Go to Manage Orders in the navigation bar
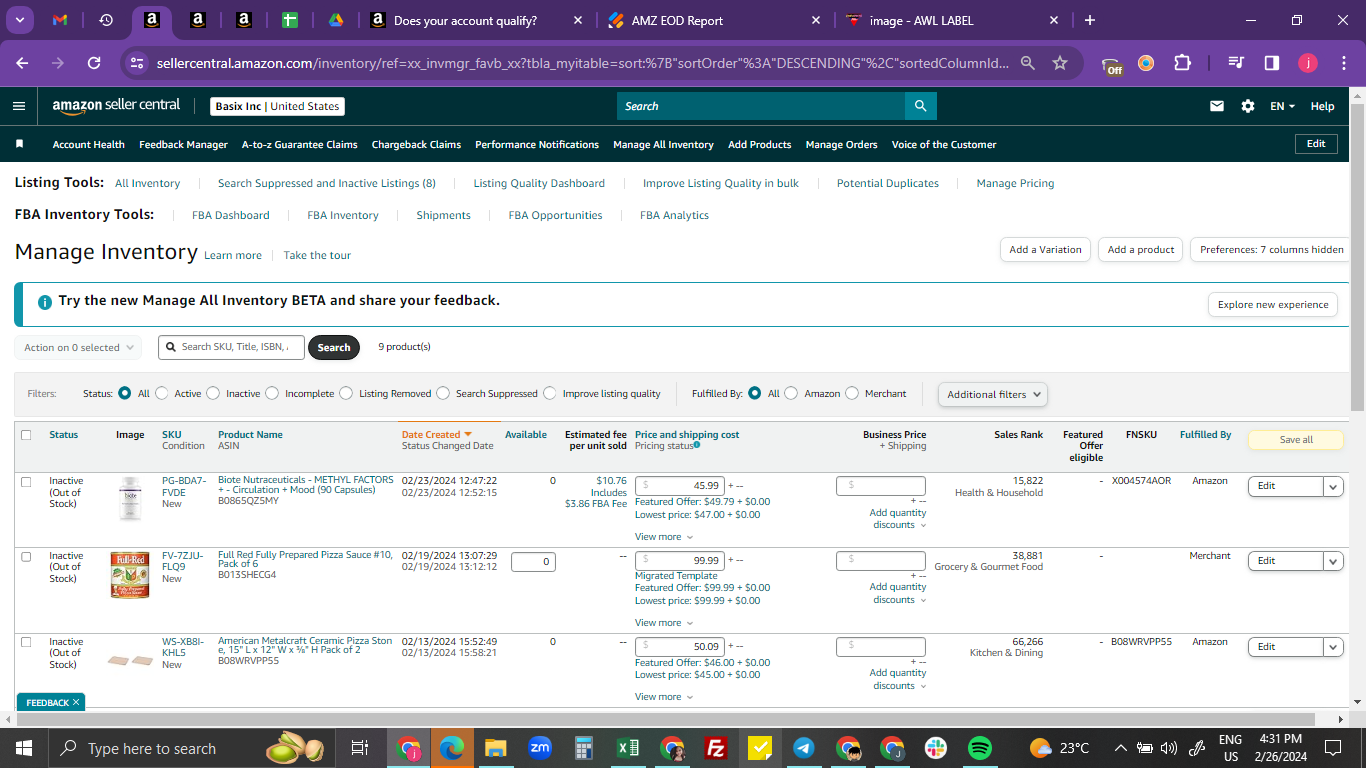1366x768 pixels. click(841, 145)
